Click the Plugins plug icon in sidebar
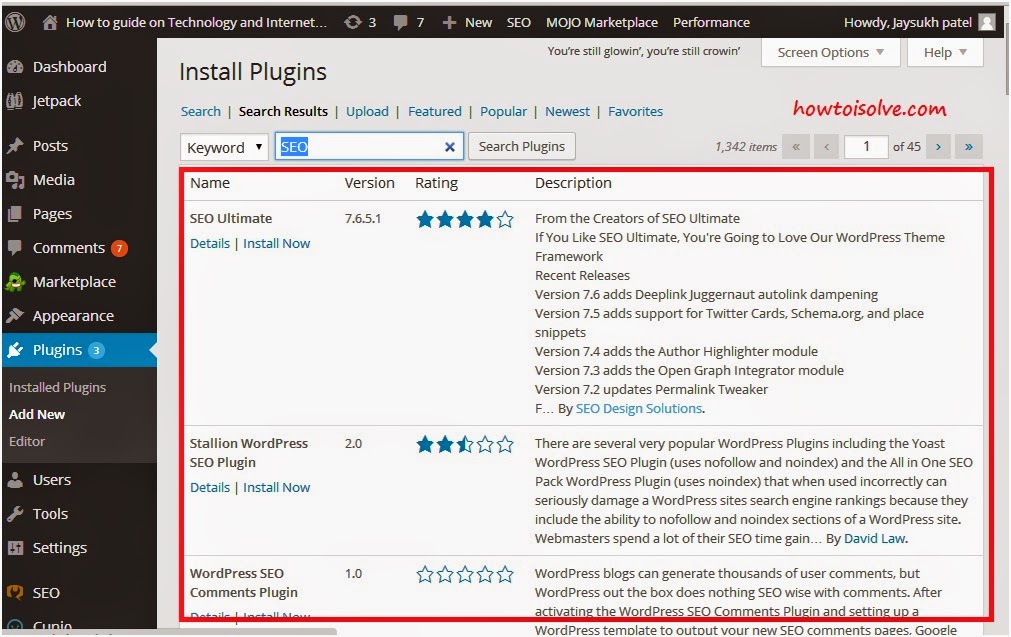Screen dimensions: 1011x637 click(15, 350)
